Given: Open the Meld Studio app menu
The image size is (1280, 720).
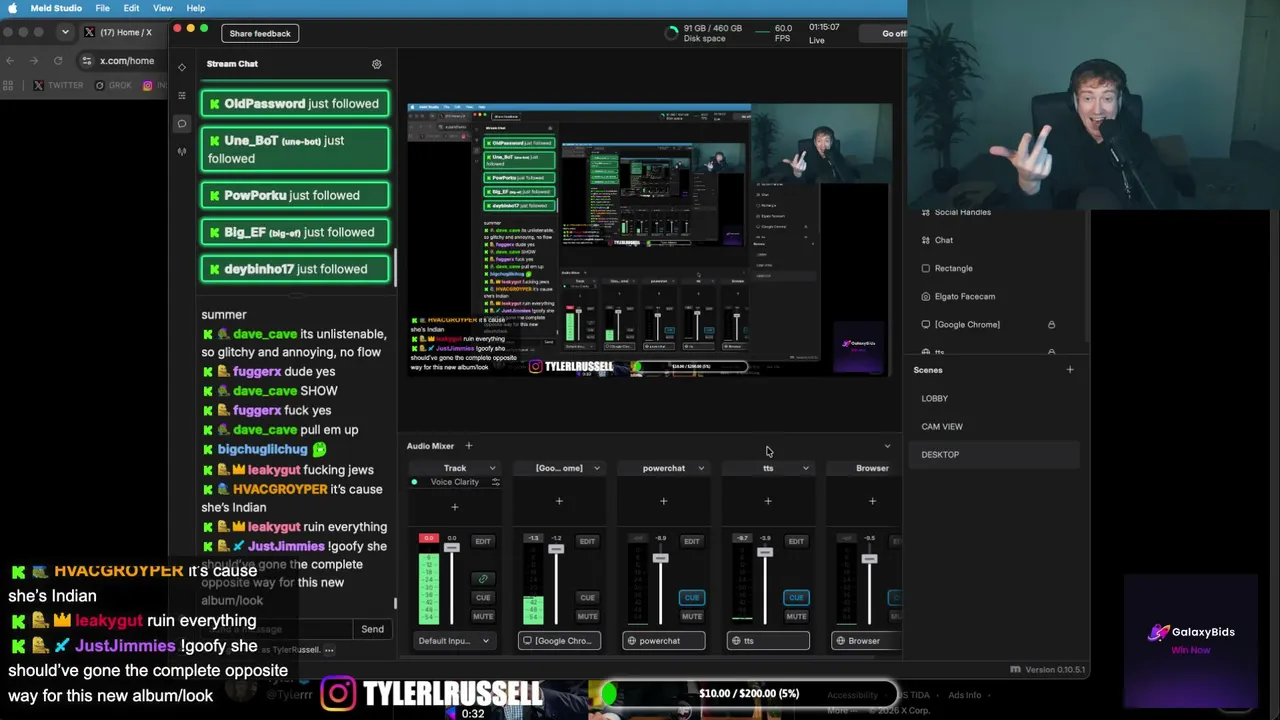Looking at the screenshot, I should pyautogui.click(x=57, y=8).
